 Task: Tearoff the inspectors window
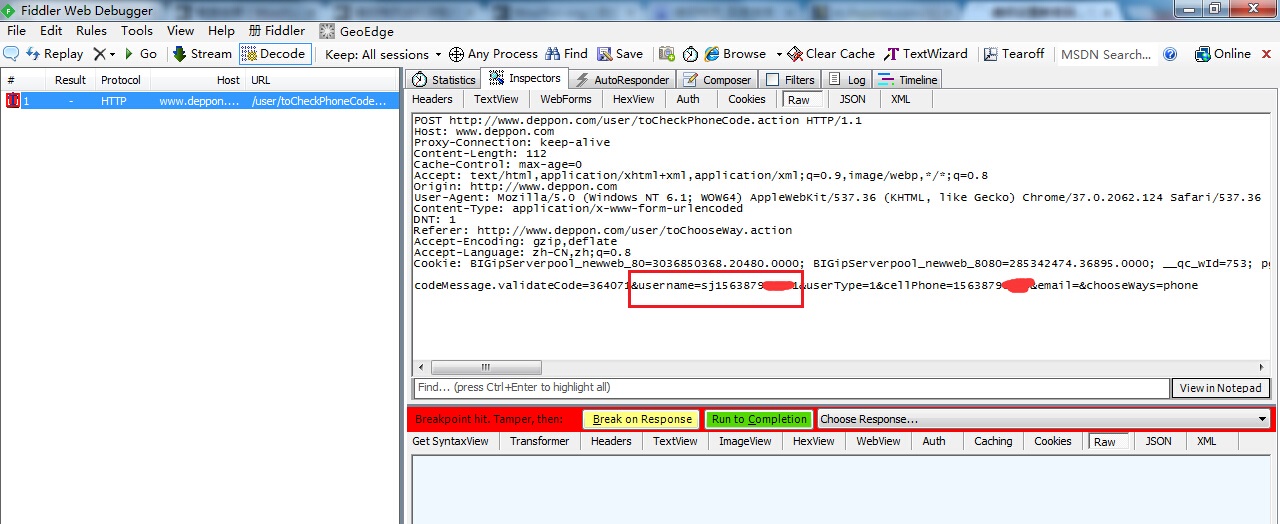(1014, 54)
